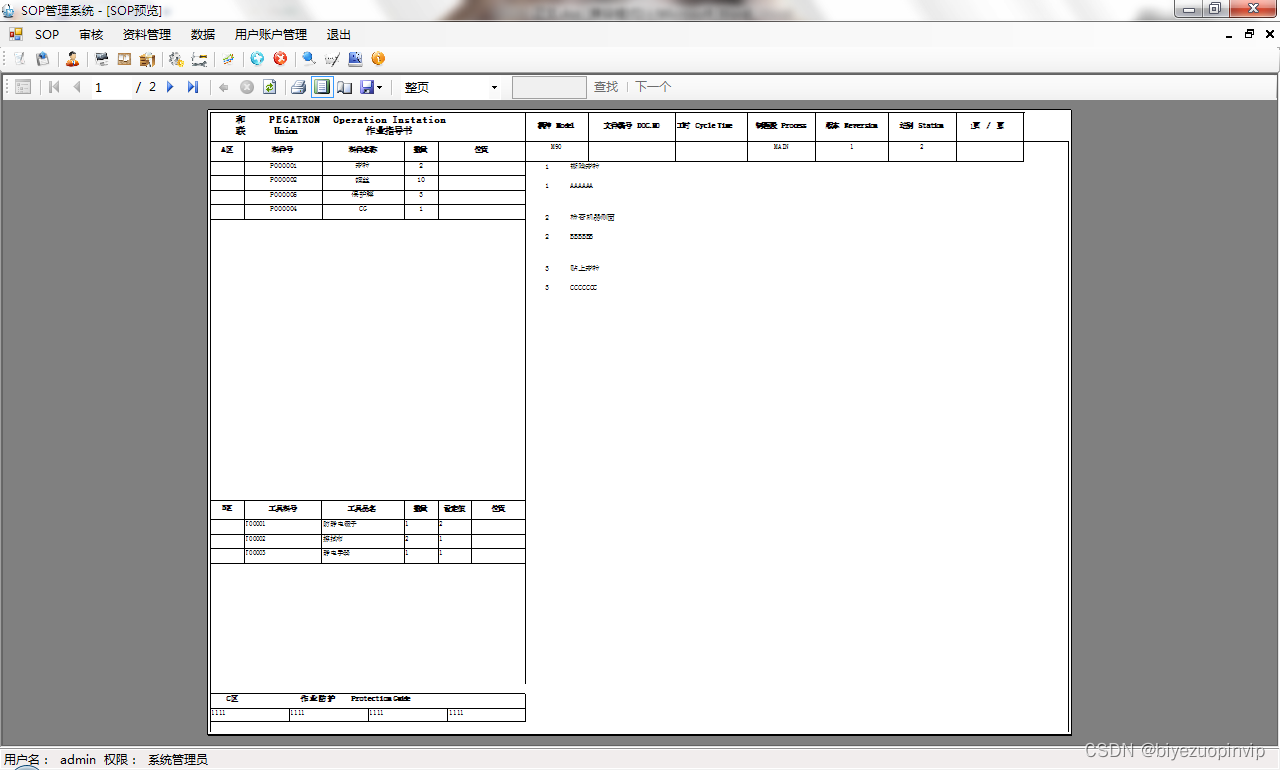Click the T00002 tool number cell
The width and height of the screenshot is (1280, 770).
[x=283, y=540]
